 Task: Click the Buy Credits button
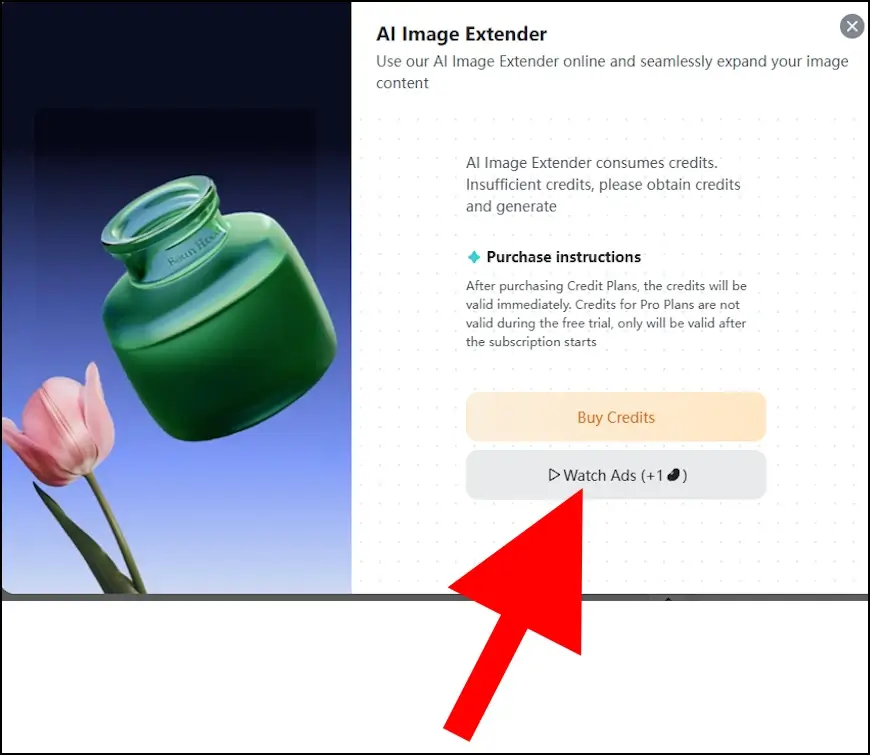click(x=616, y=417)
